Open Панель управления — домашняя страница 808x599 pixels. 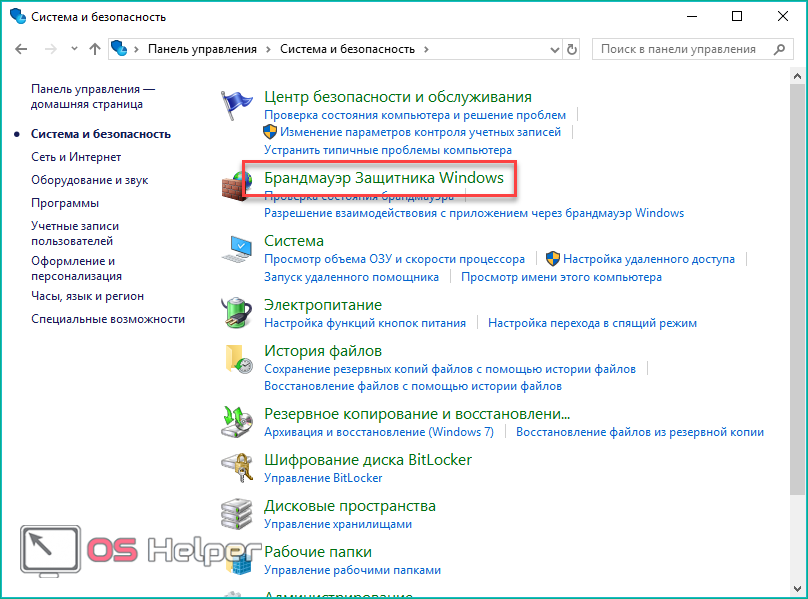[93, 96]
